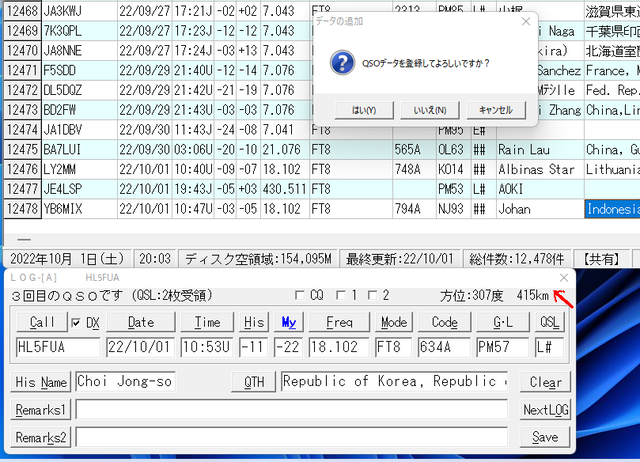Viewport: 640px width, 462px height.
Task: Click the frequency field showing 18.102
Action: [x=339, y=347]
